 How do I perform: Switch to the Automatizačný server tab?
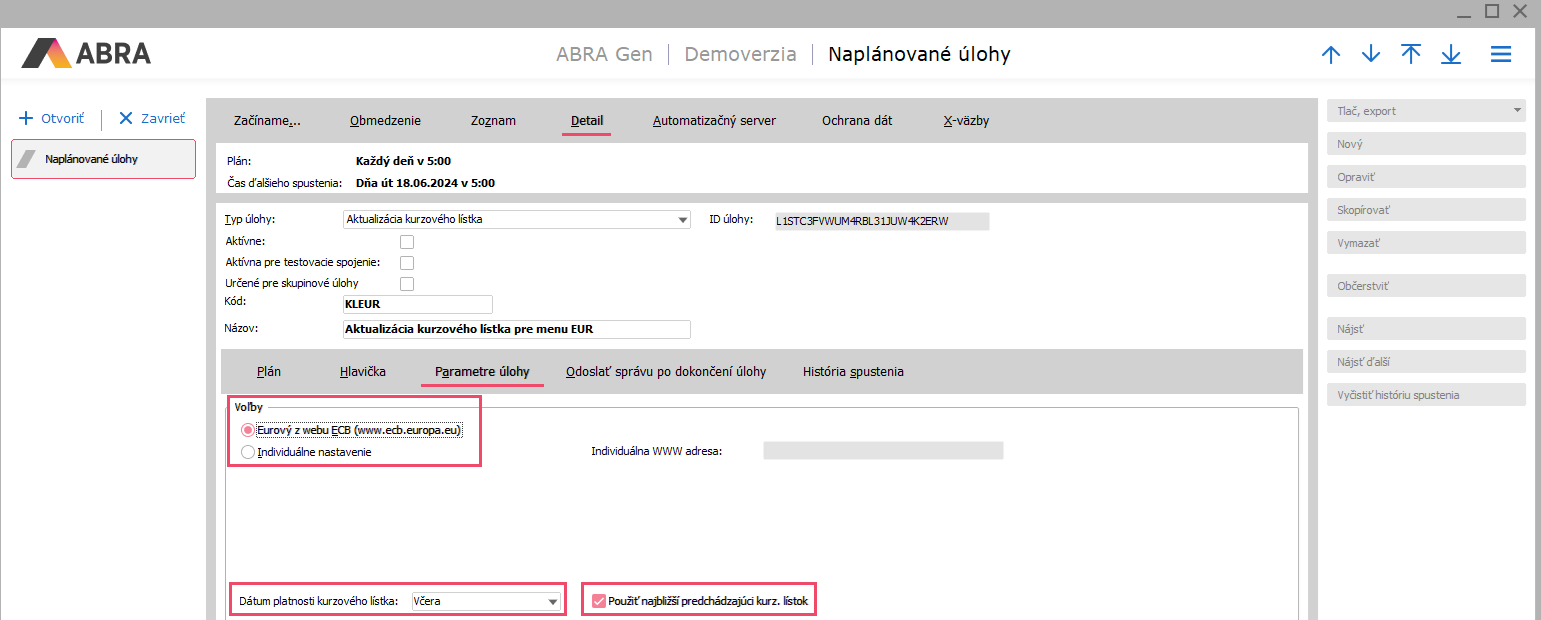pos(714,121)
